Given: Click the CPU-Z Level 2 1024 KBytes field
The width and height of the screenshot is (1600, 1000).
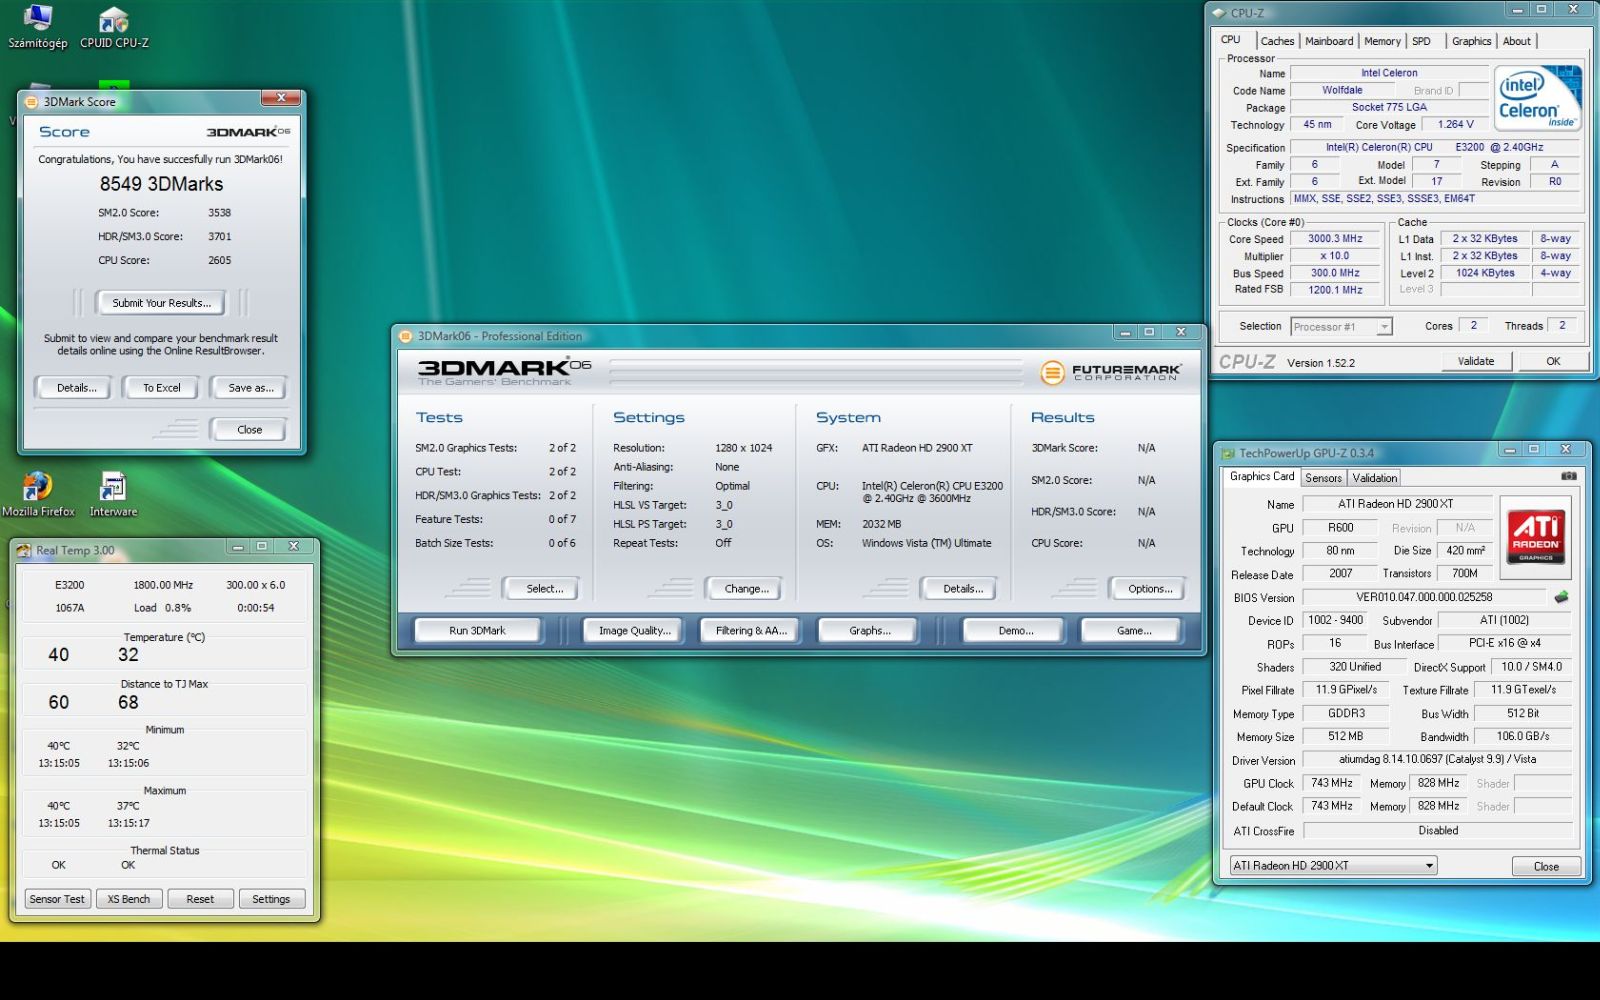Looking at the screenshot, I should pos(1485,273).
